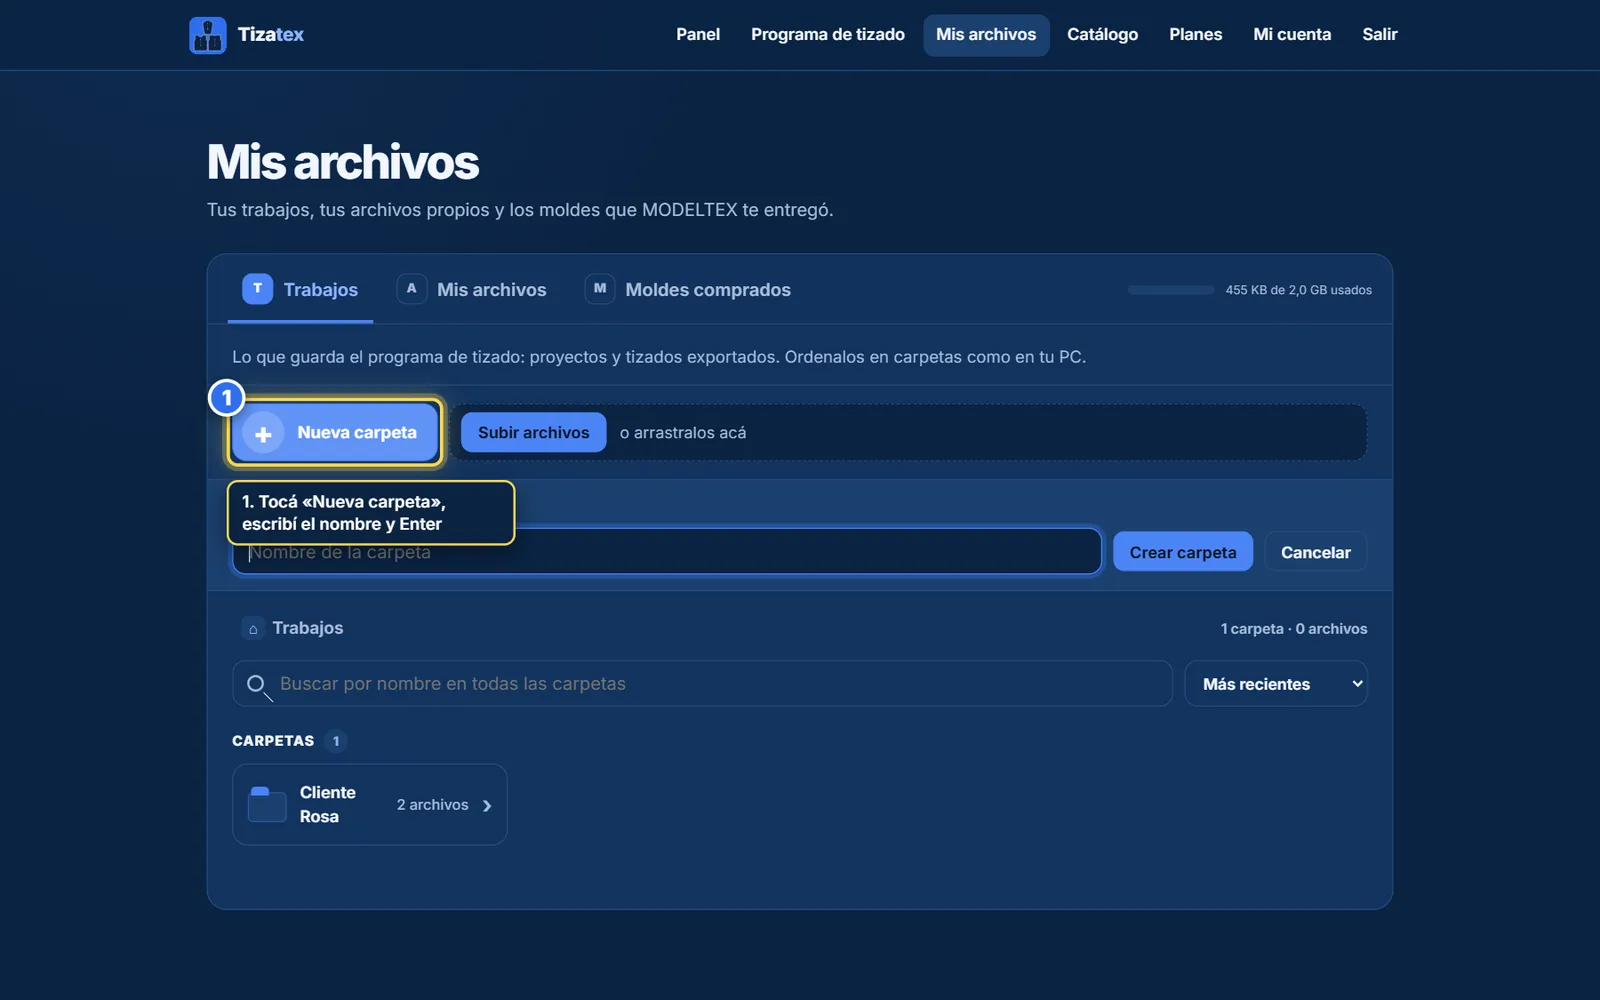This screenshot has width=1600, height=1000.
Task: Click the Cliente Rosa folder name
Action: (328, 805)
